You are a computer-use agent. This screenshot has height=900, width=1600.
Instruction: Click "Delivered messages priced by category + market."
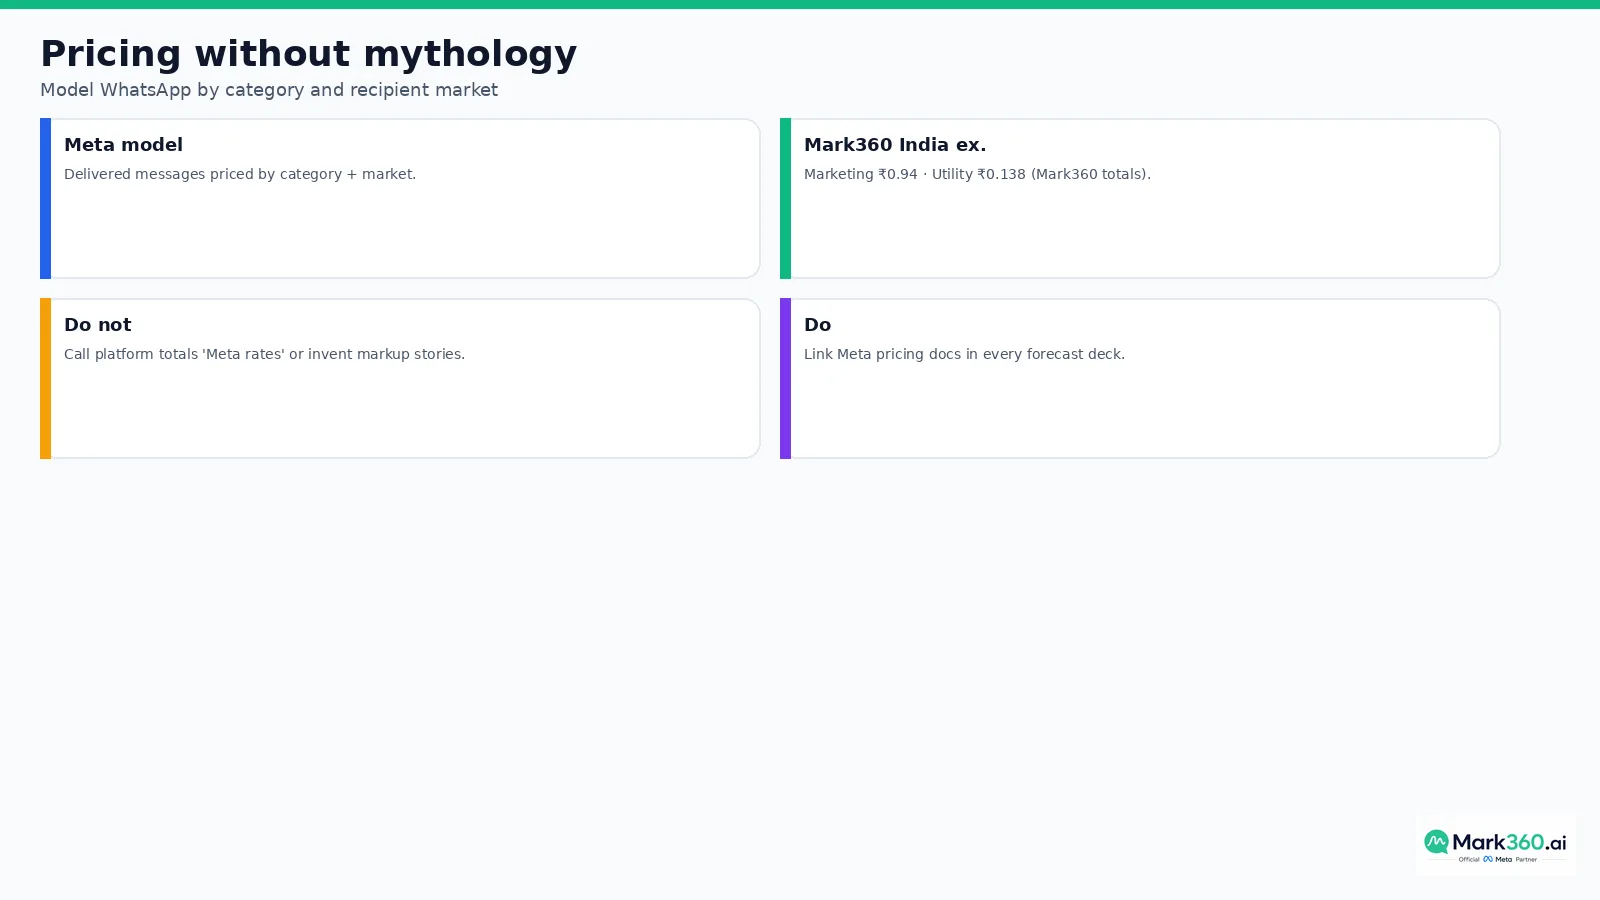click(240, 174)
